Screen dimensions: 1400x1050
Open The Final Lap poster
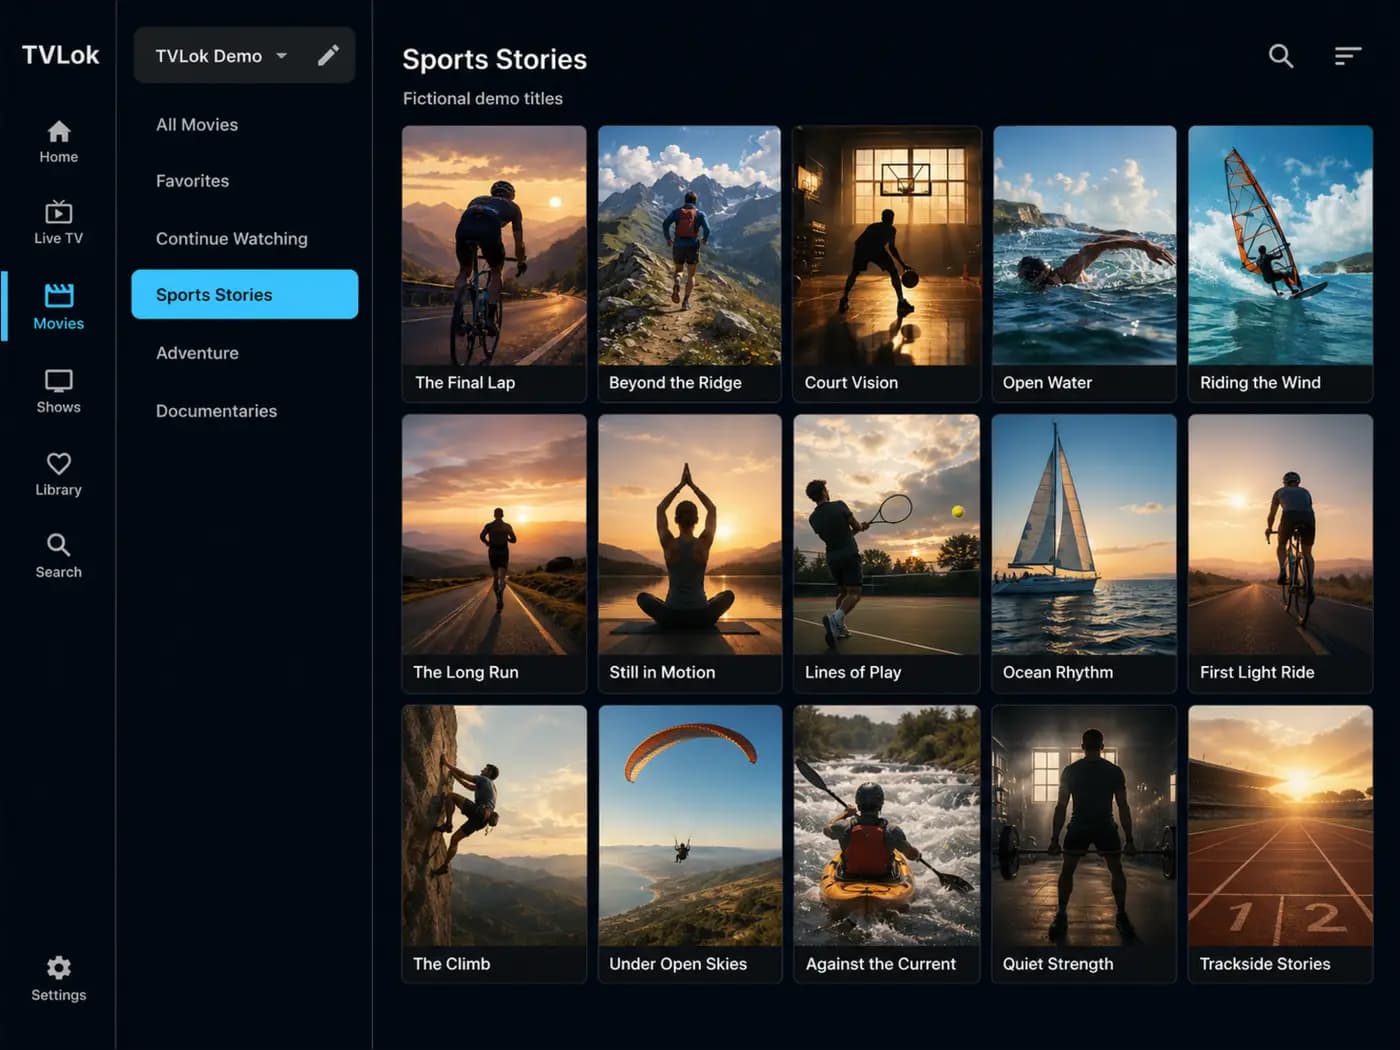pos(494,264)
